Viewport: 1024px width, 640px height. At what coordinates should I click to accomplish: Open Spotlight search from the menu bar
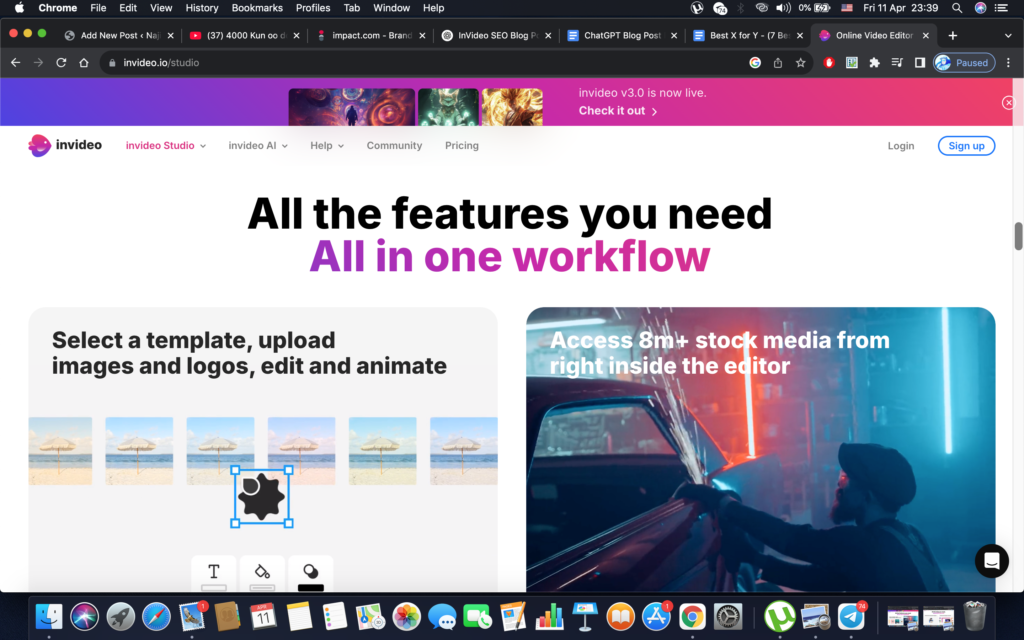point(956,8)
